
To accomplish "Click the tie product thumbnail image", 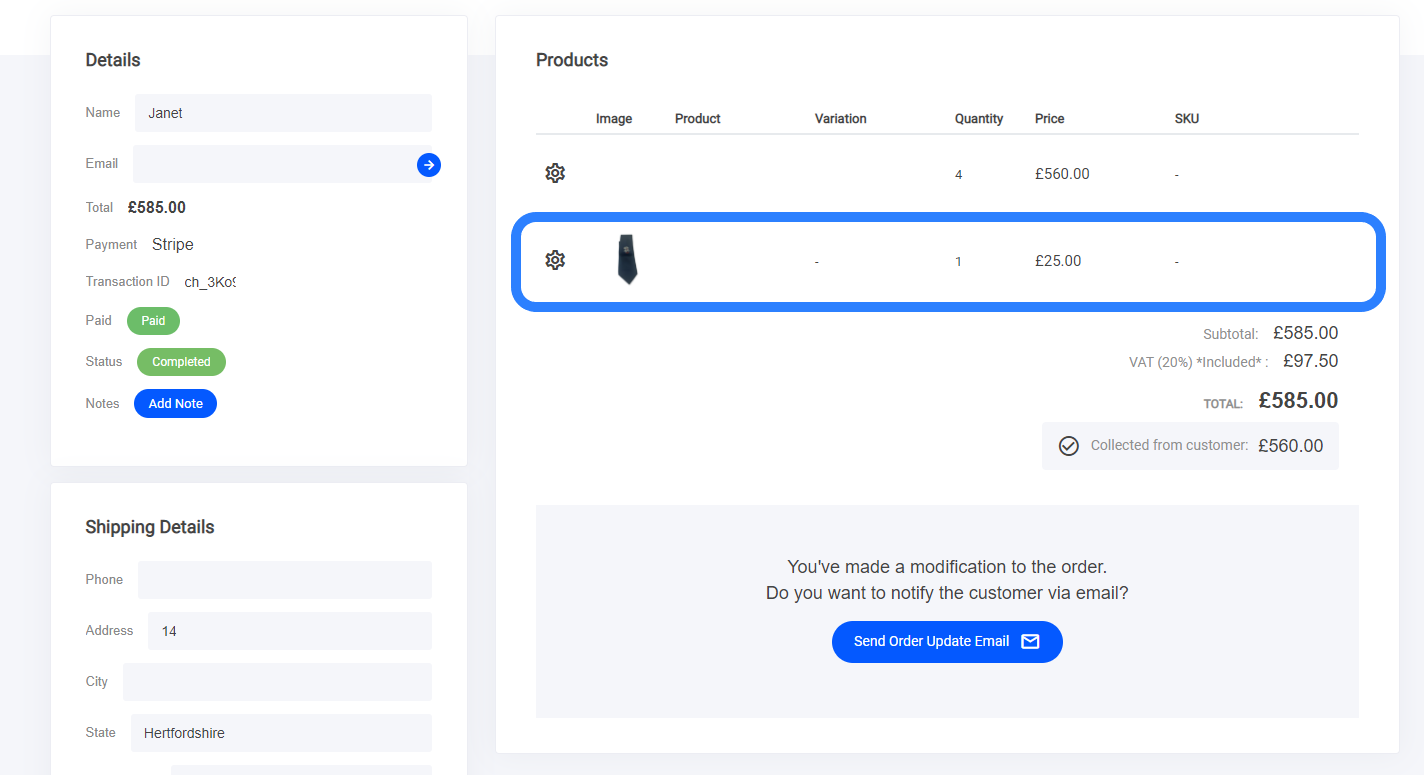I will click(x=627, y=260).
